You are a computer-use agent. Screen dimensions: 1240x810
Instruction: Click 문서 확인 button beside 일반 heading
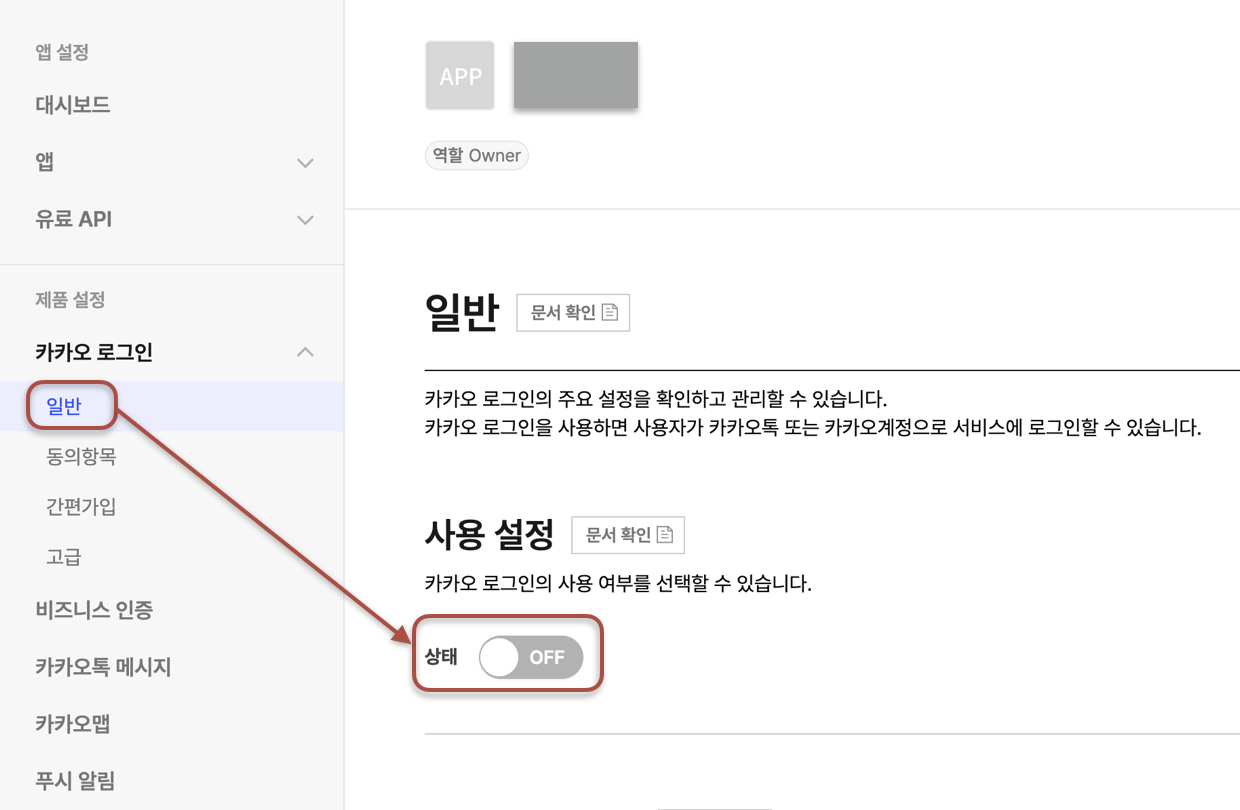click(573, 313)
